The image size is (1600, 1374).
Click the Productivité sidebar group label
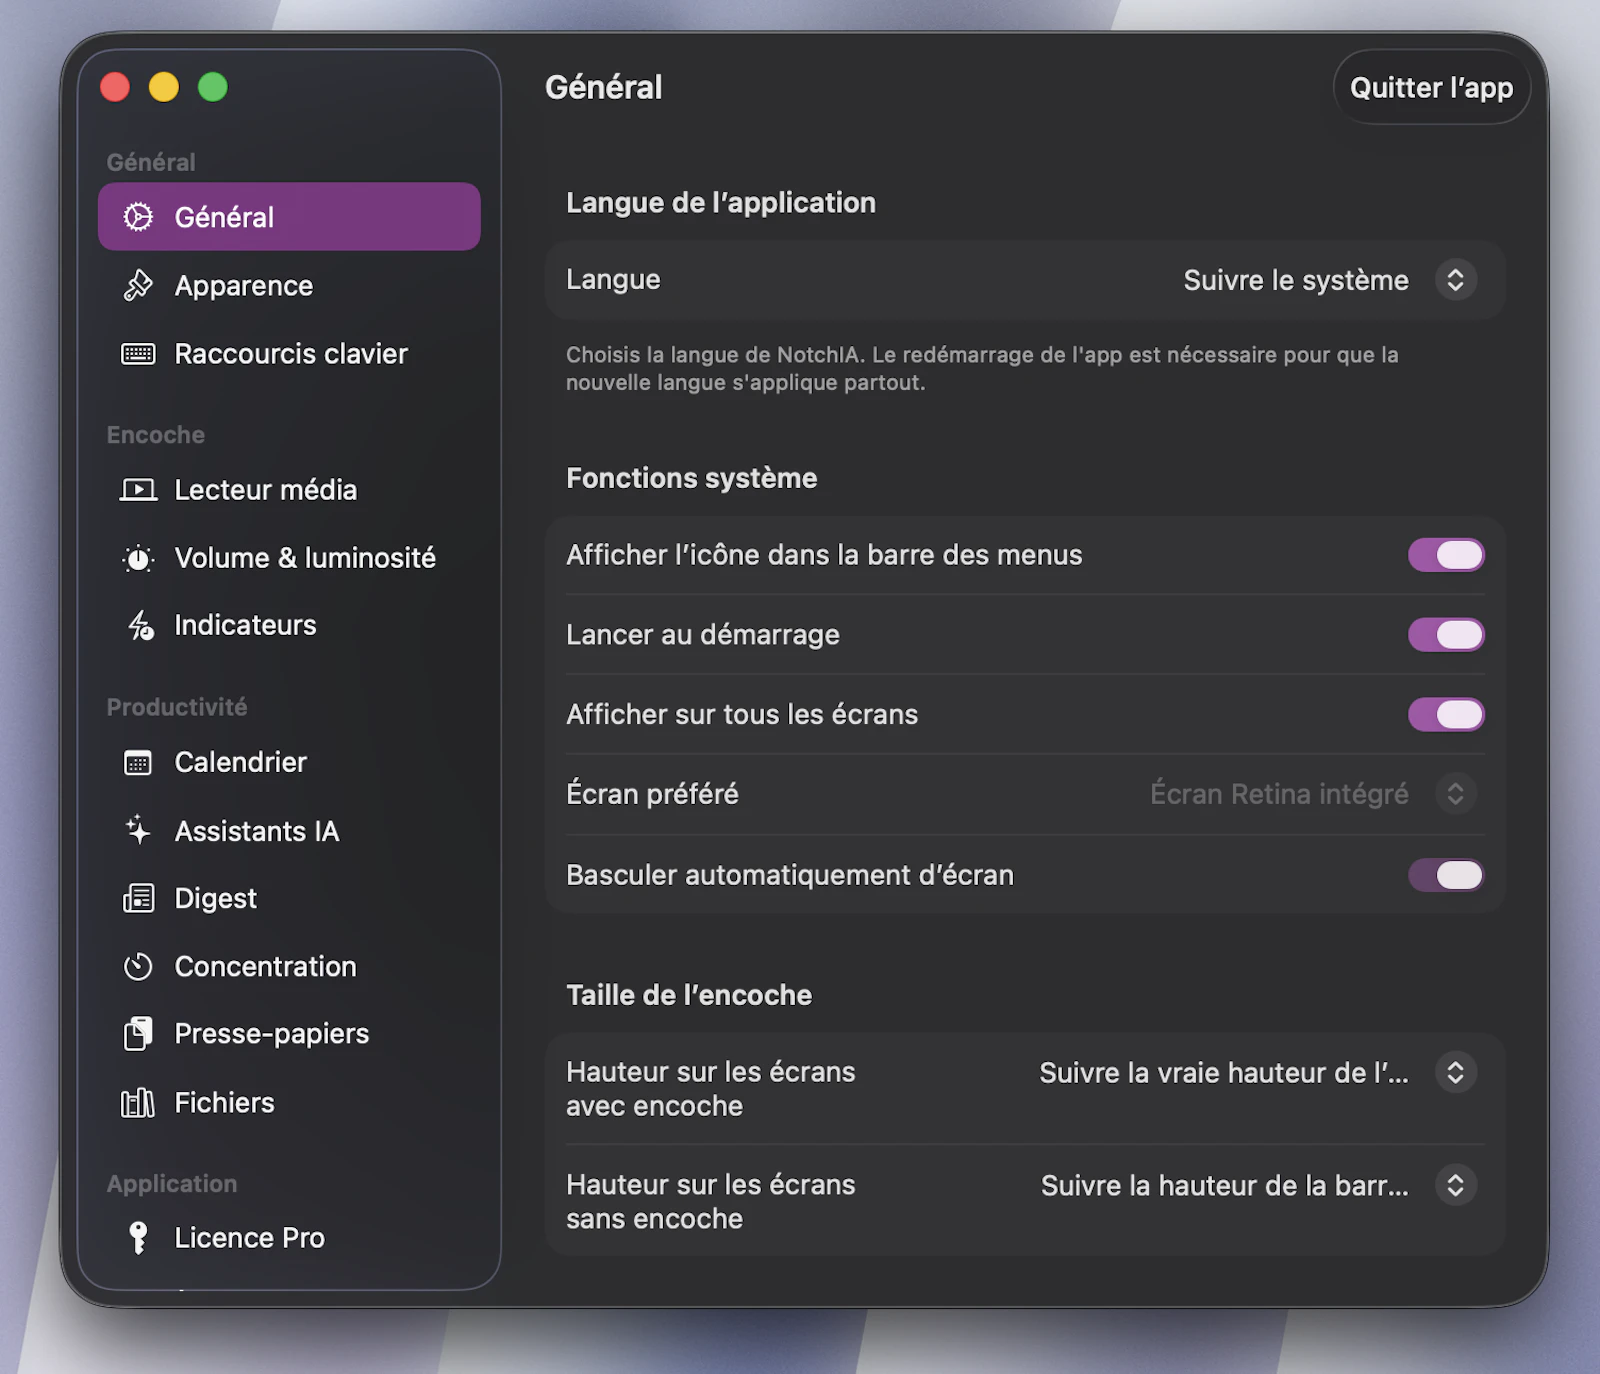click(176, 707)
